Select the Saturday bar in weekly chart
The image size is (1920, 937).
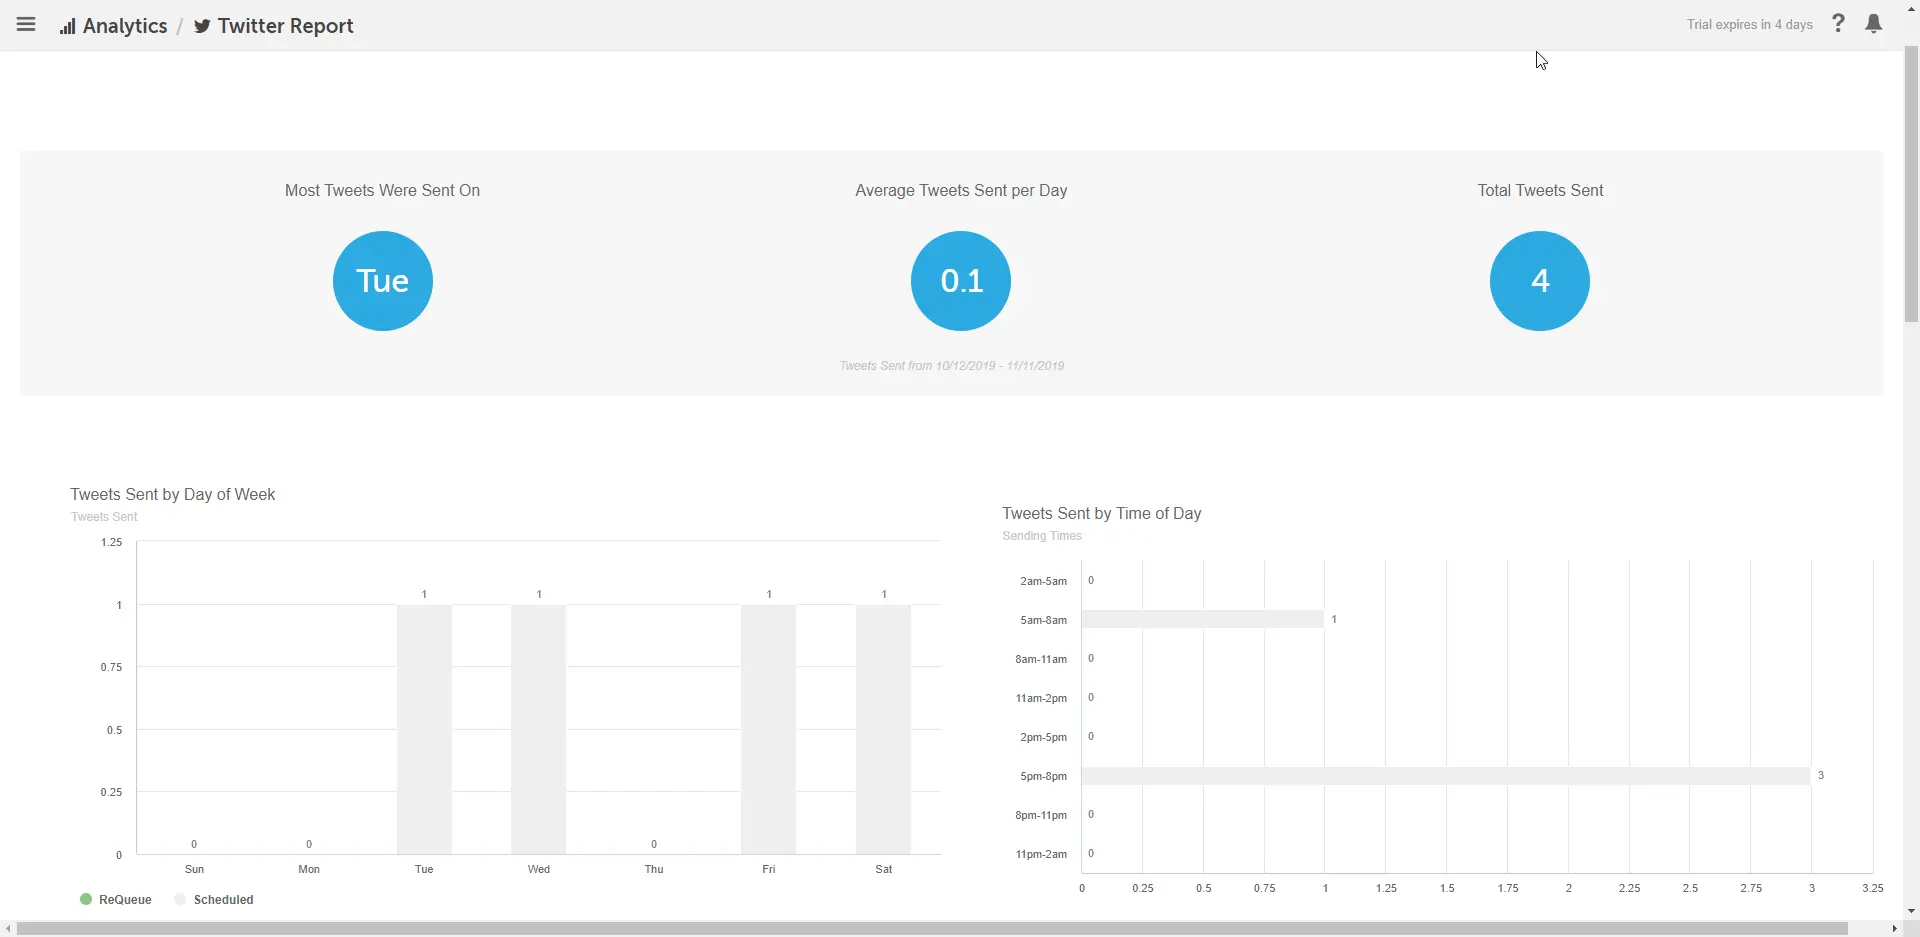(883, 729)
